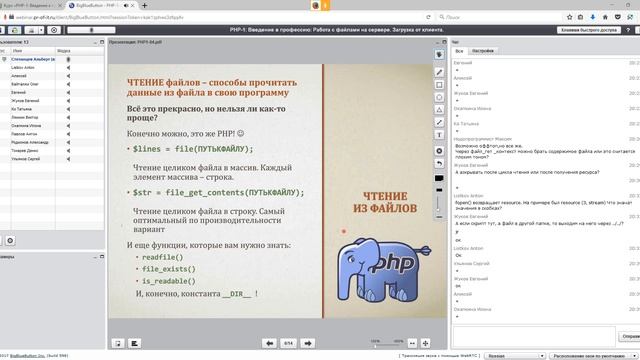This screenshot has height=360, width=640.
Task: Adjust the audio volume slider in toolbar
Action: click(91, 30)
